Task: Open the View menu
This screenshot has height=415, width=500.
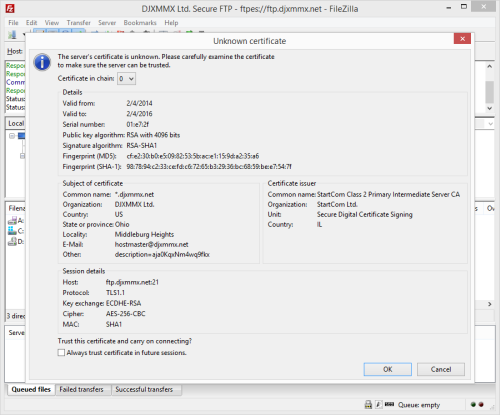Action: pyautogui.click(x=52, y=23)
